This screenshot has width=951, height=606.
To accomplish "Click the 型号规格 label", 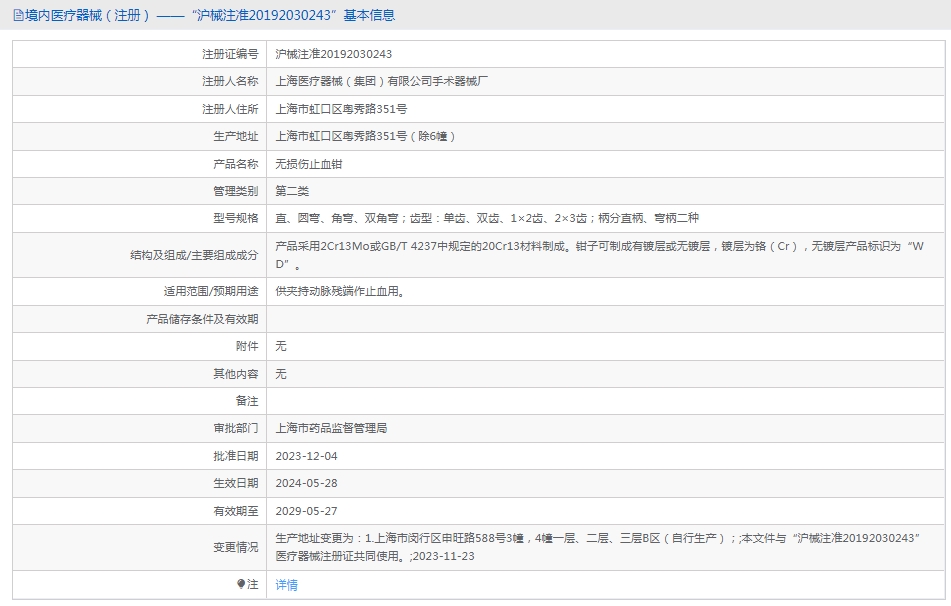I will [236, 218].
